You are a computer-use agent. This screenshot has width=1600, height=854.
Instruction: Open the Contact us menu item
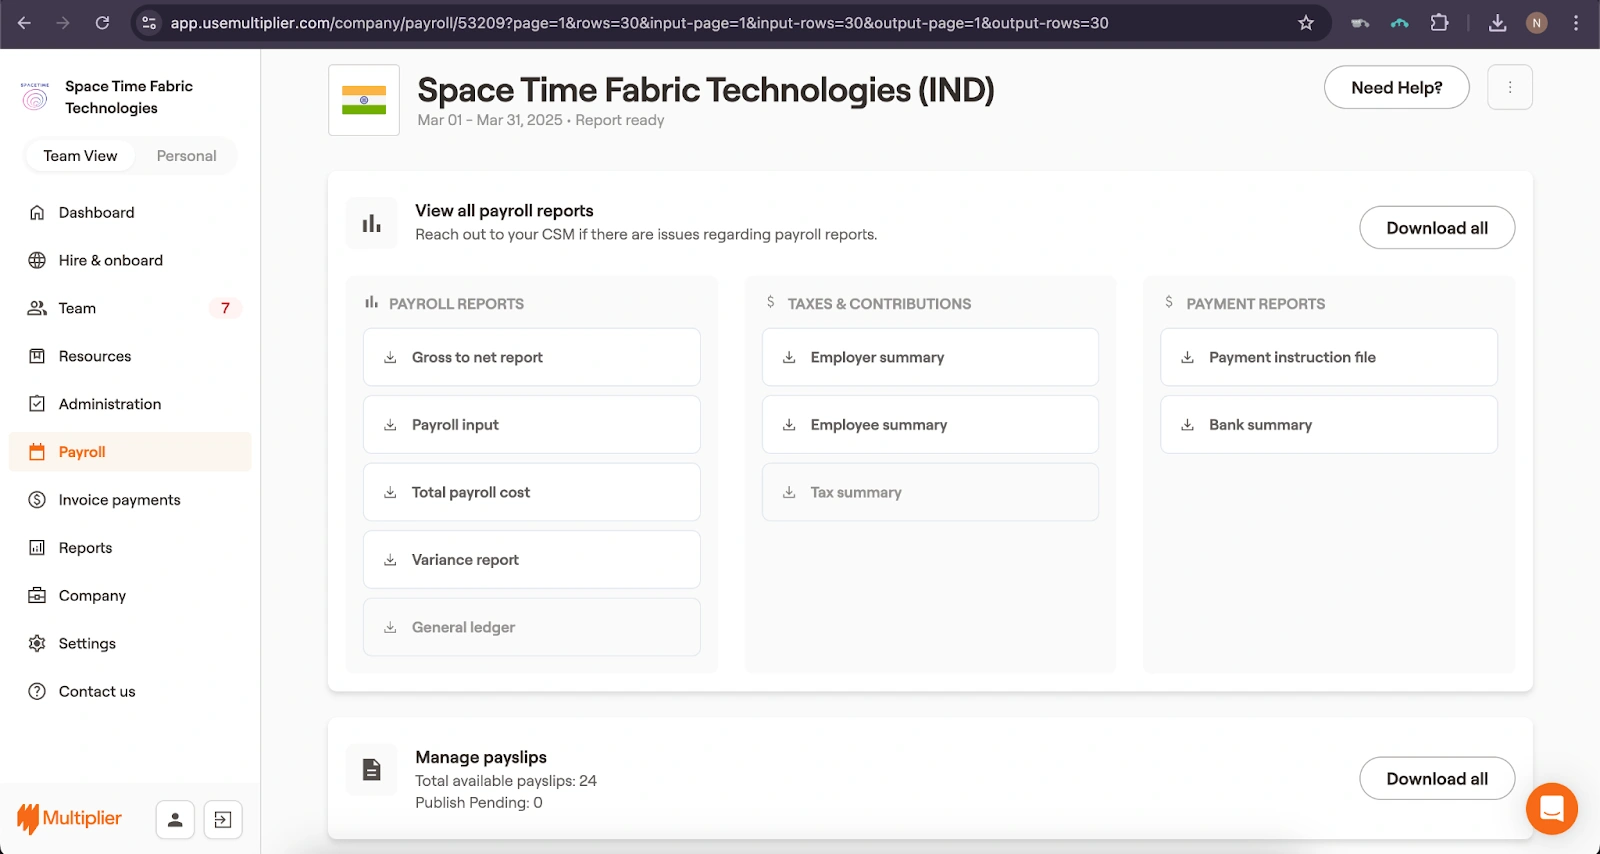coord(130,691)
